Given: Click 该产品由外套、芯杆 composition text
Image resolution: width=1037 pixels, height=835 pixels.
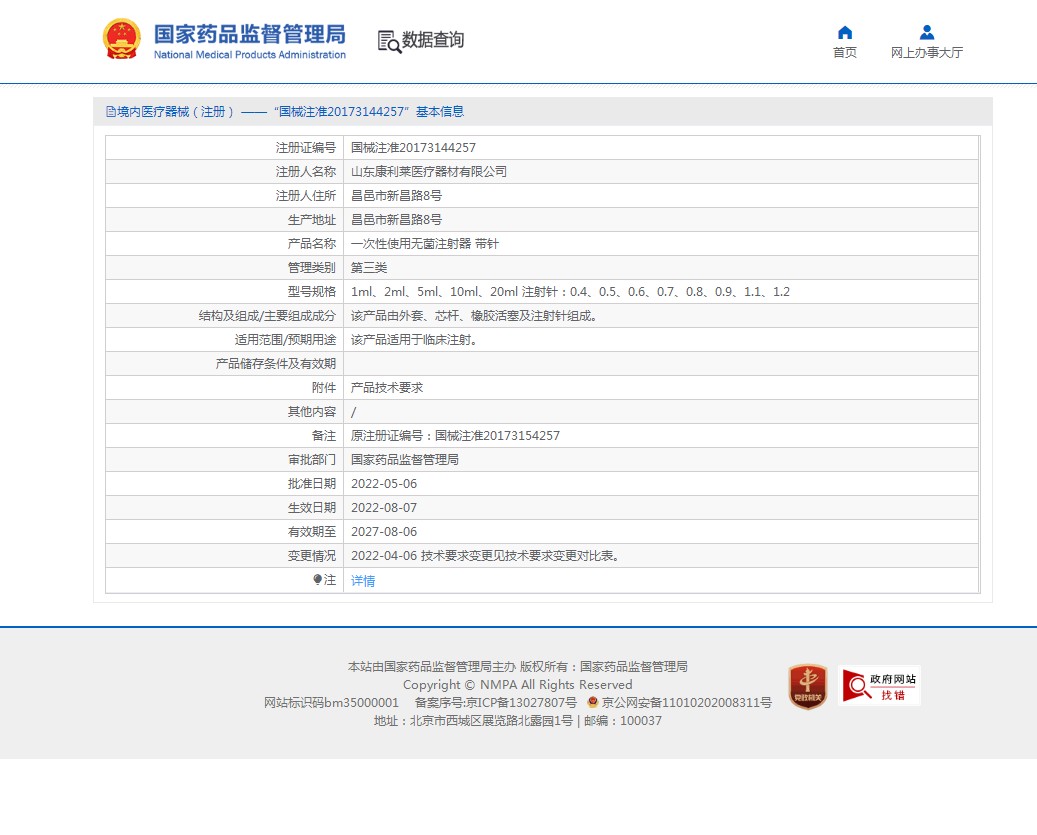Looking at the screenshot, I should [476, 315].
